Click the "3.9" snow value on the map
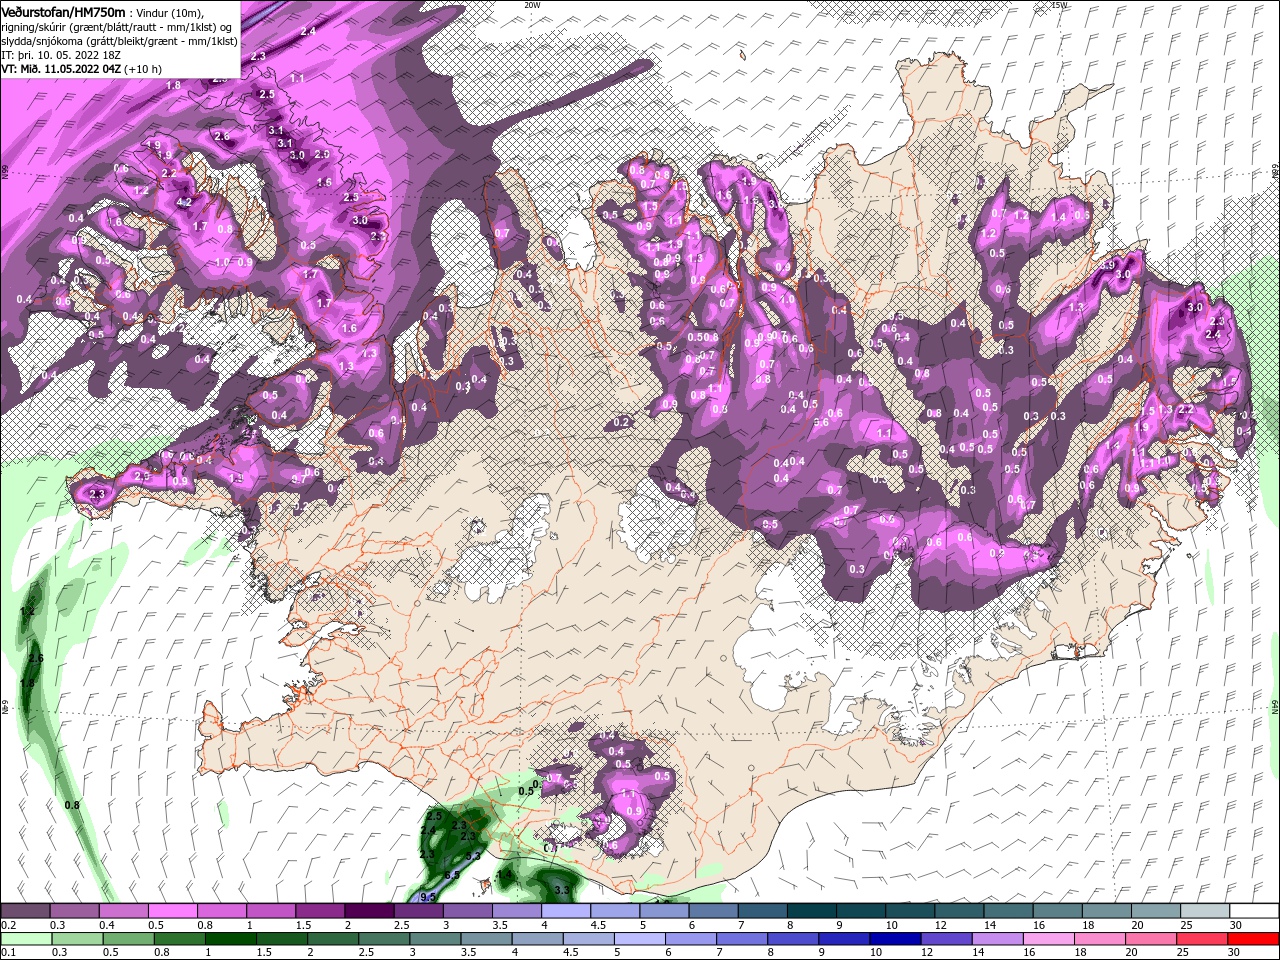Image resolution: width=1280 pixels, height=960 pixels. (x=1105, y=265)
